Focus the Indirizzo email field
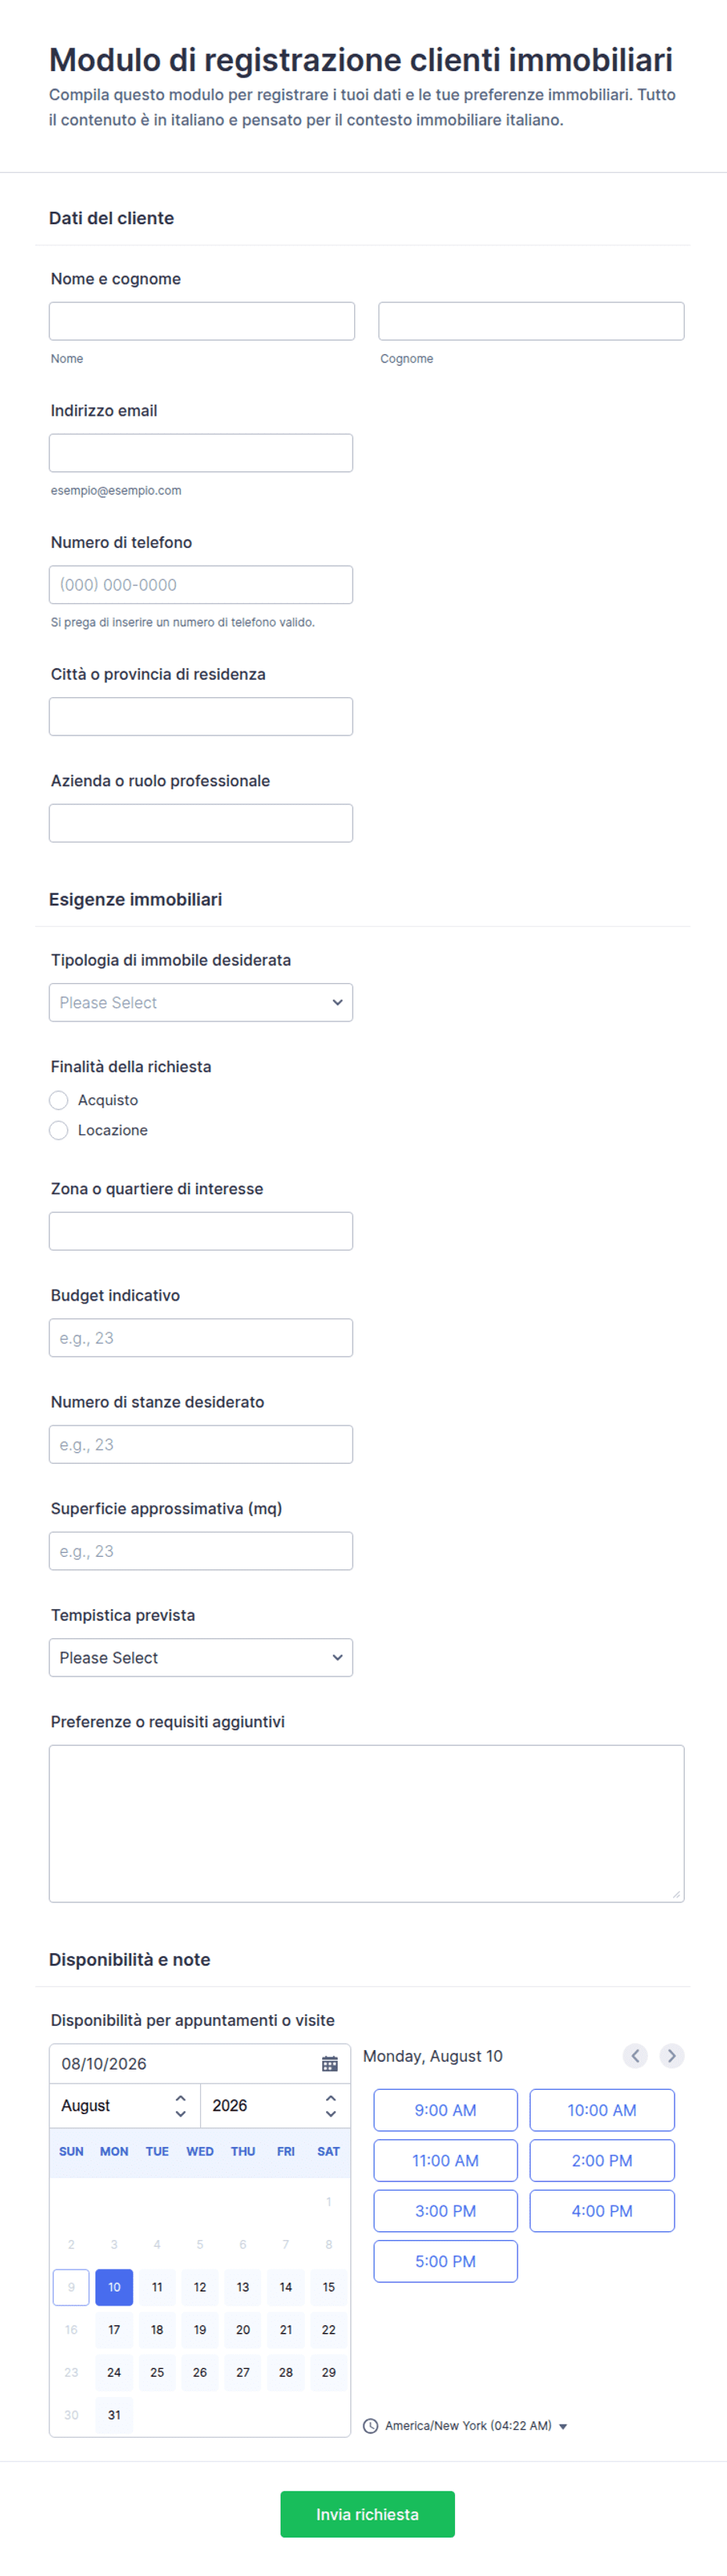This screenshot has height=2576, width=727. pos(201,453)
